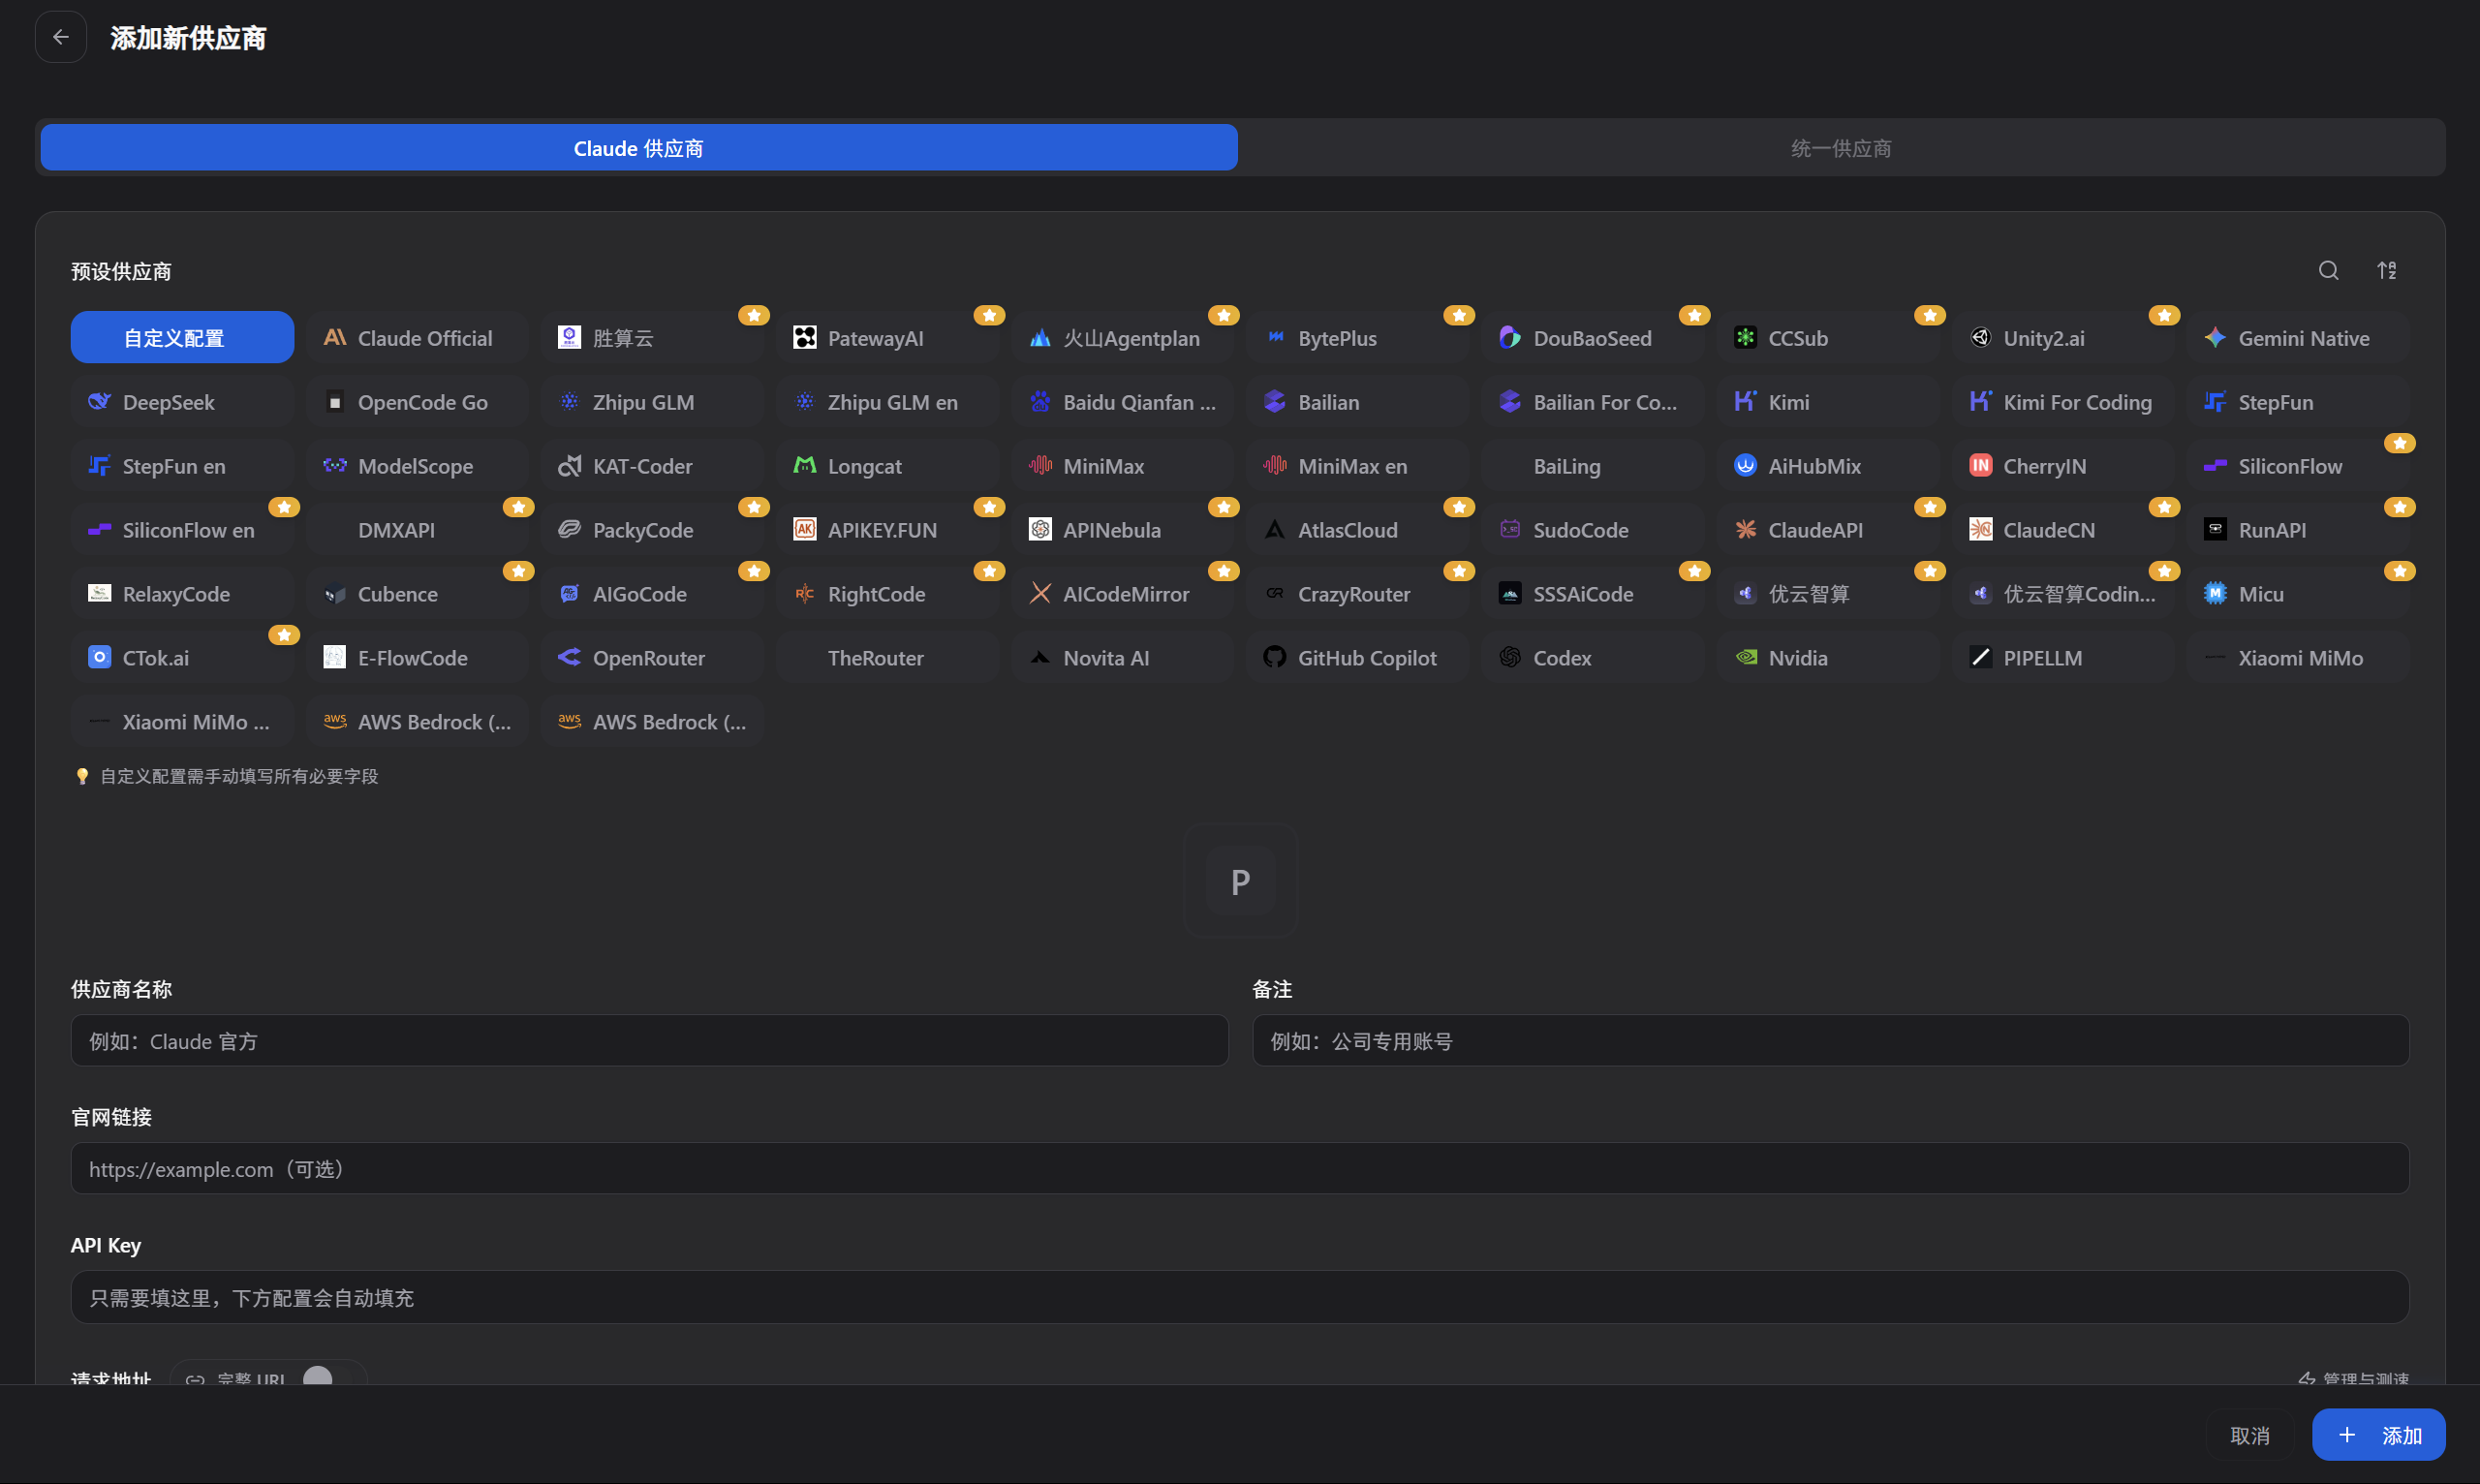
Task: Choose the DMXAPI preset
Action: (418, 530)
